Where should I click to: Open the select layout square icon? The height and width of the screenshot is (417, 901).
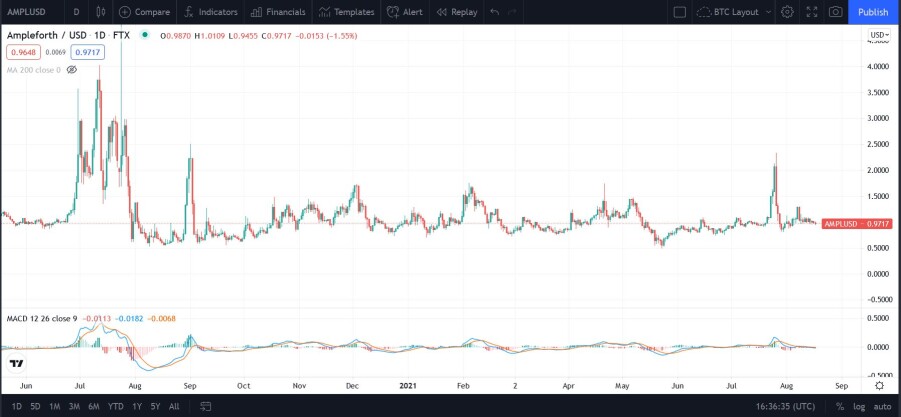click(679, 11)
